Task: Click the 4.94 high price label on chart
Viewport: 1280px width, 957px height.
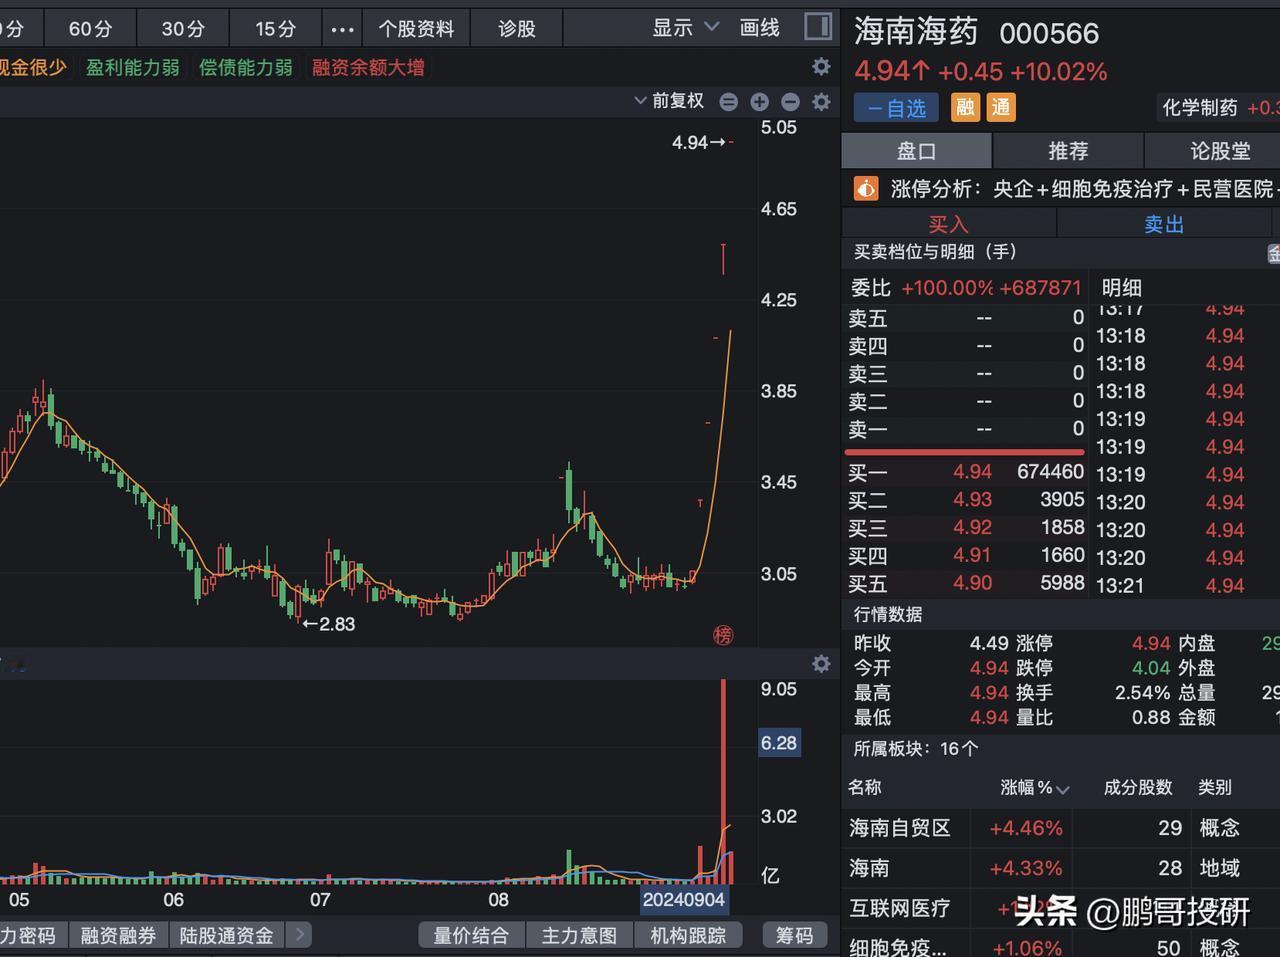Action: [698, 142]
